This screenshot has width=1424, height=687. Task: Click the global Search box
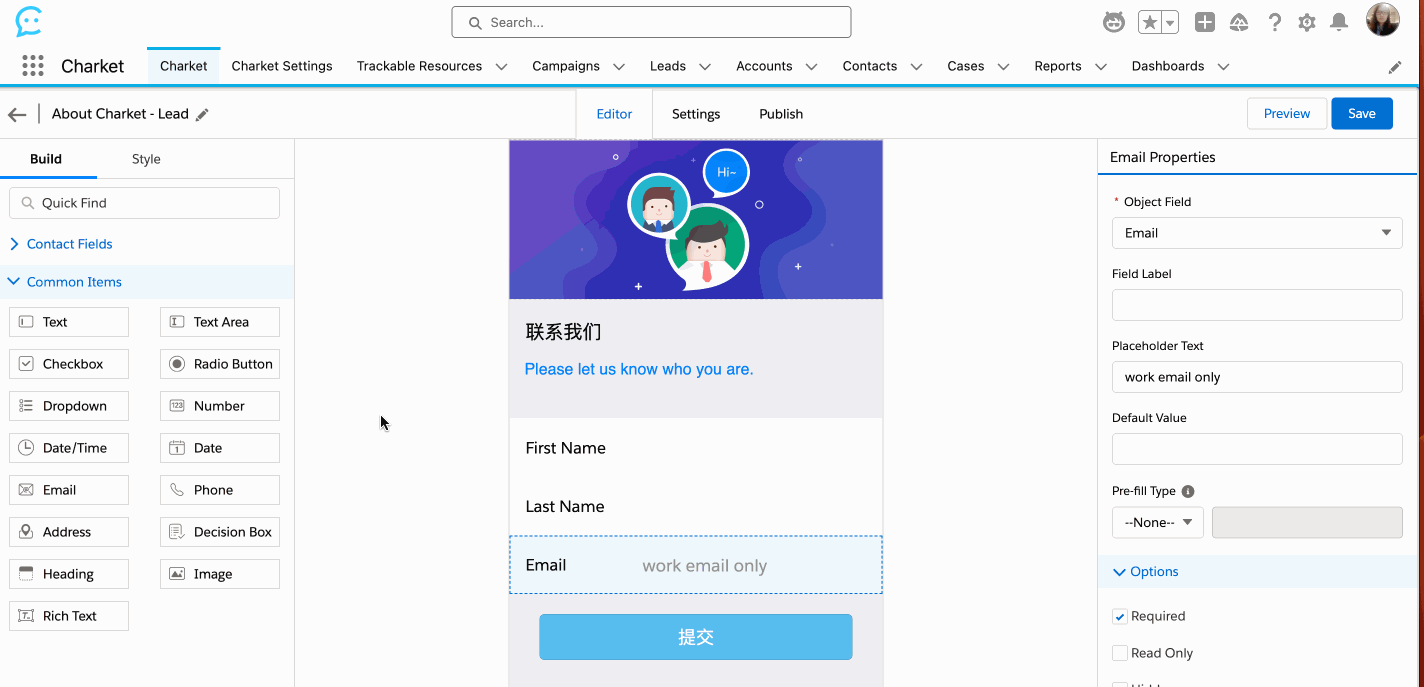pyautogui.click(x=651, y=22)
